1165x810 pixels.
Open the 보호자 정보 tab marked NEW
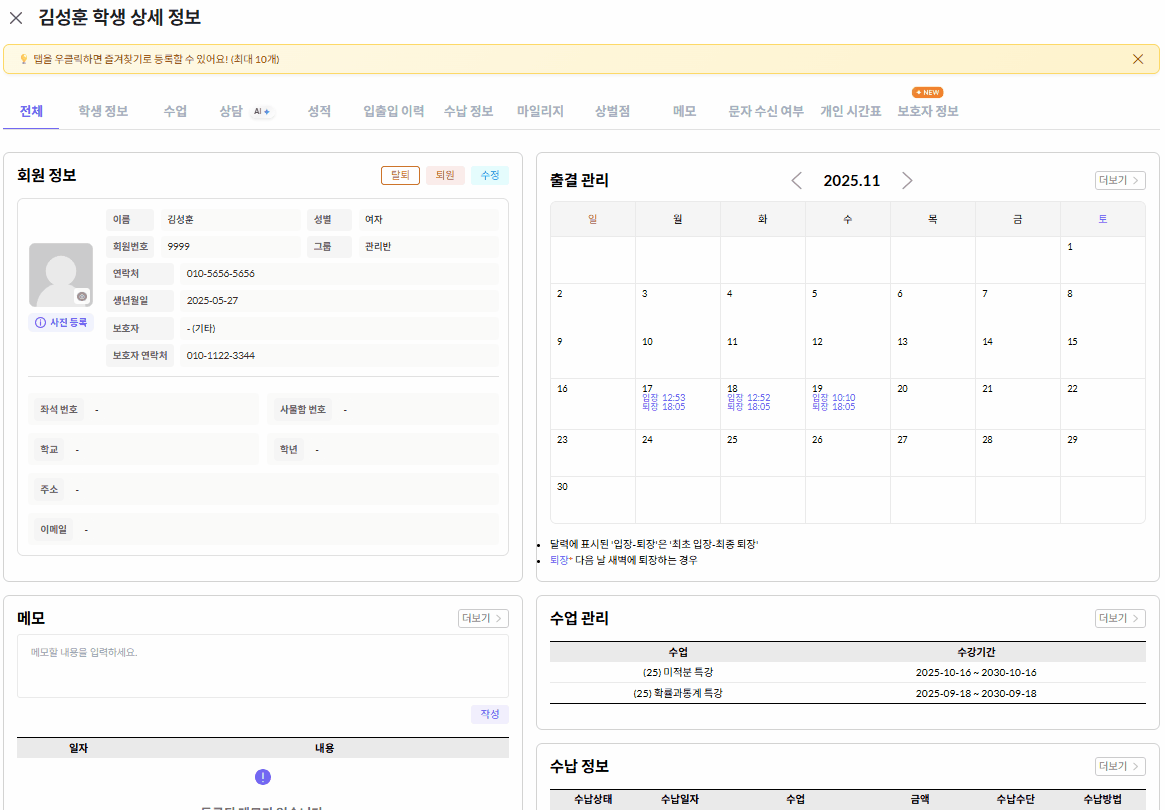tap(927, 112)
